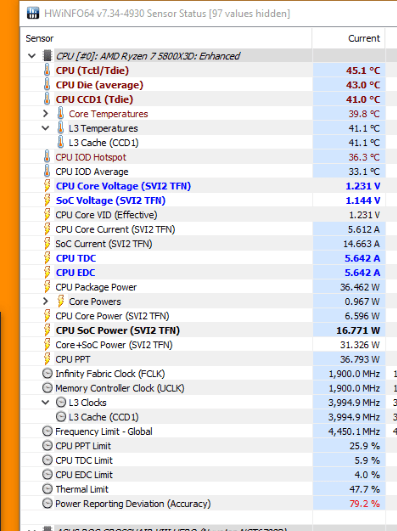The width and height of the screenshot is (397, 531).
Task: Click the 47.7 % thermal limit value
Action: tap(364, 489)
